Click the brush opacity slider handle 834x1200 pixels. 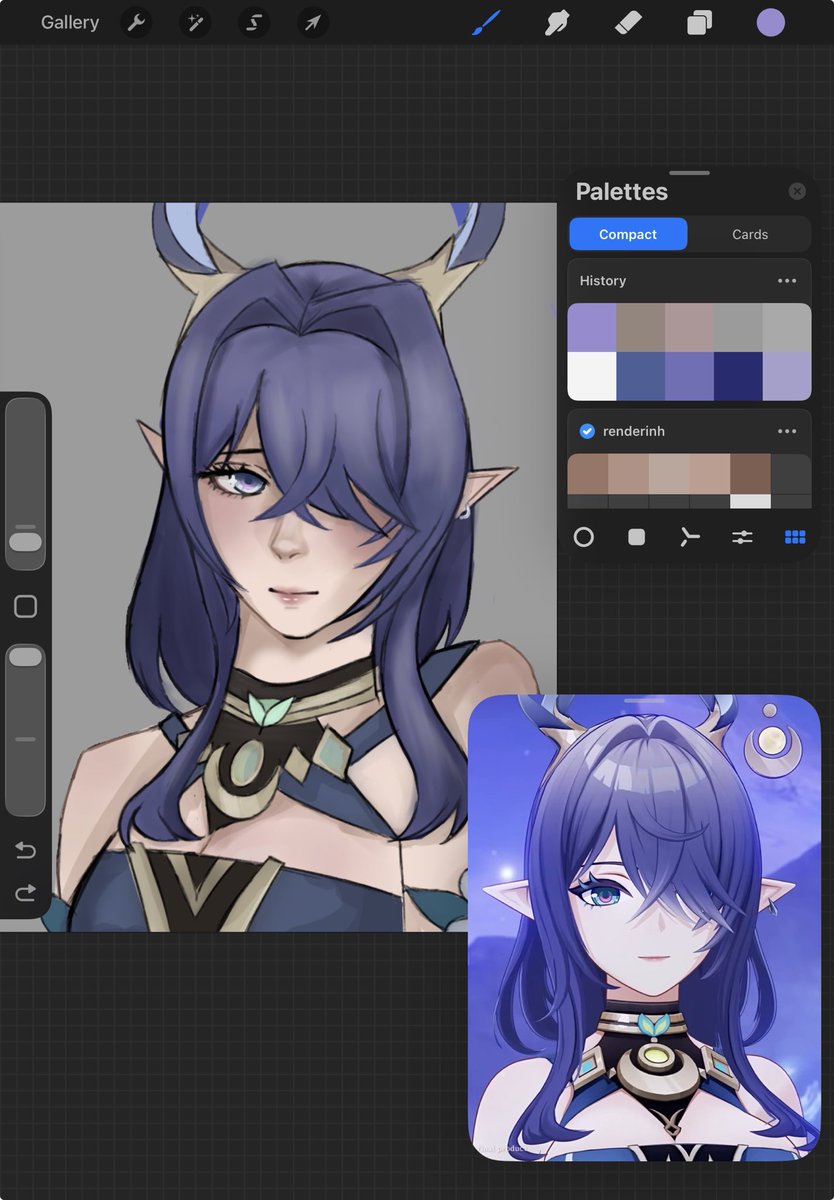[26, 656]
